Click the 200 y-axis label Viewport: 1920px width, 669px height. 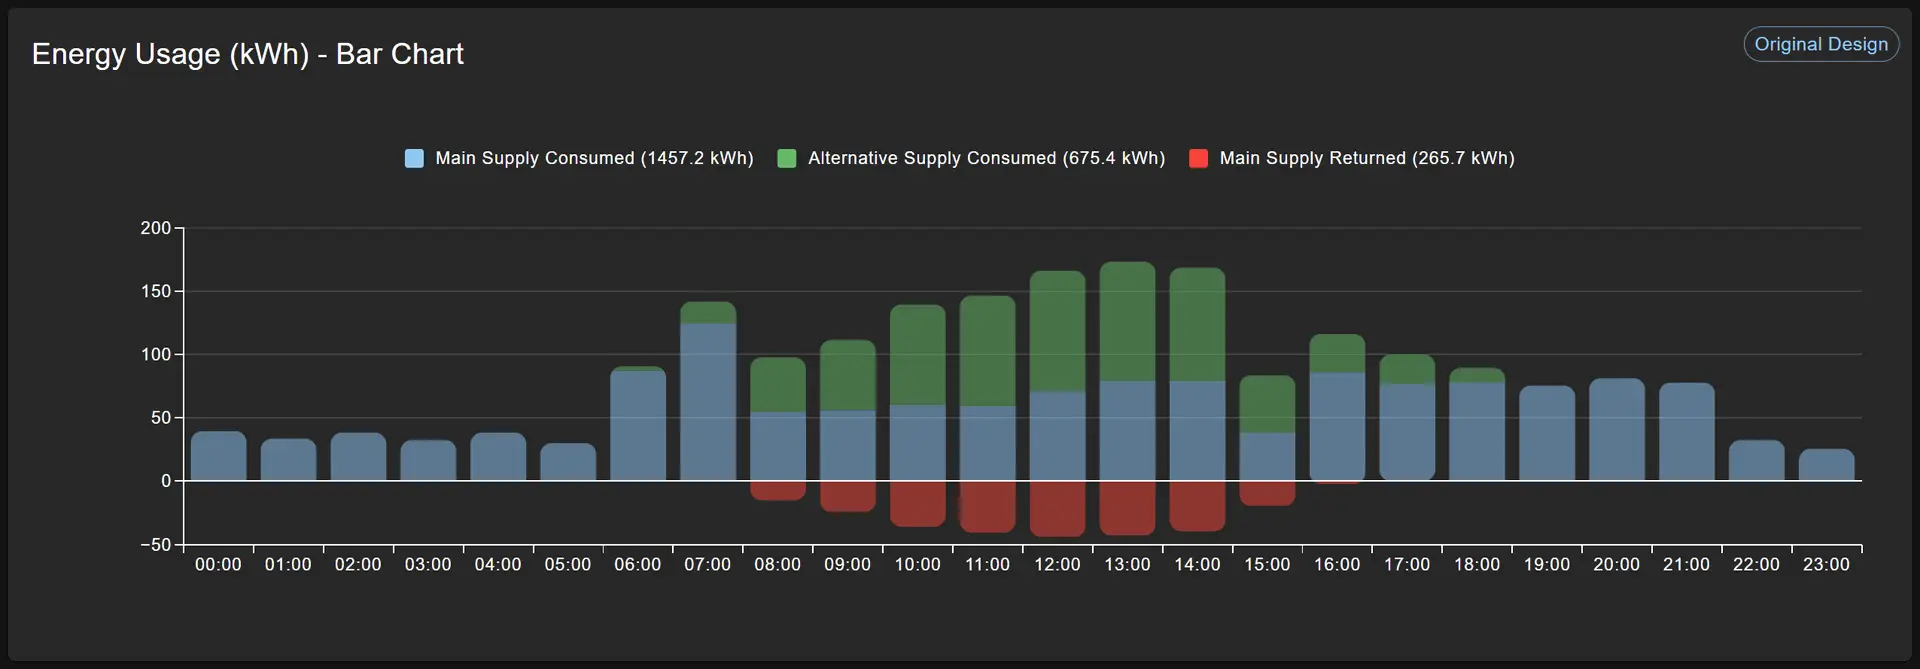pyautogui.click(x=155, y=228)
